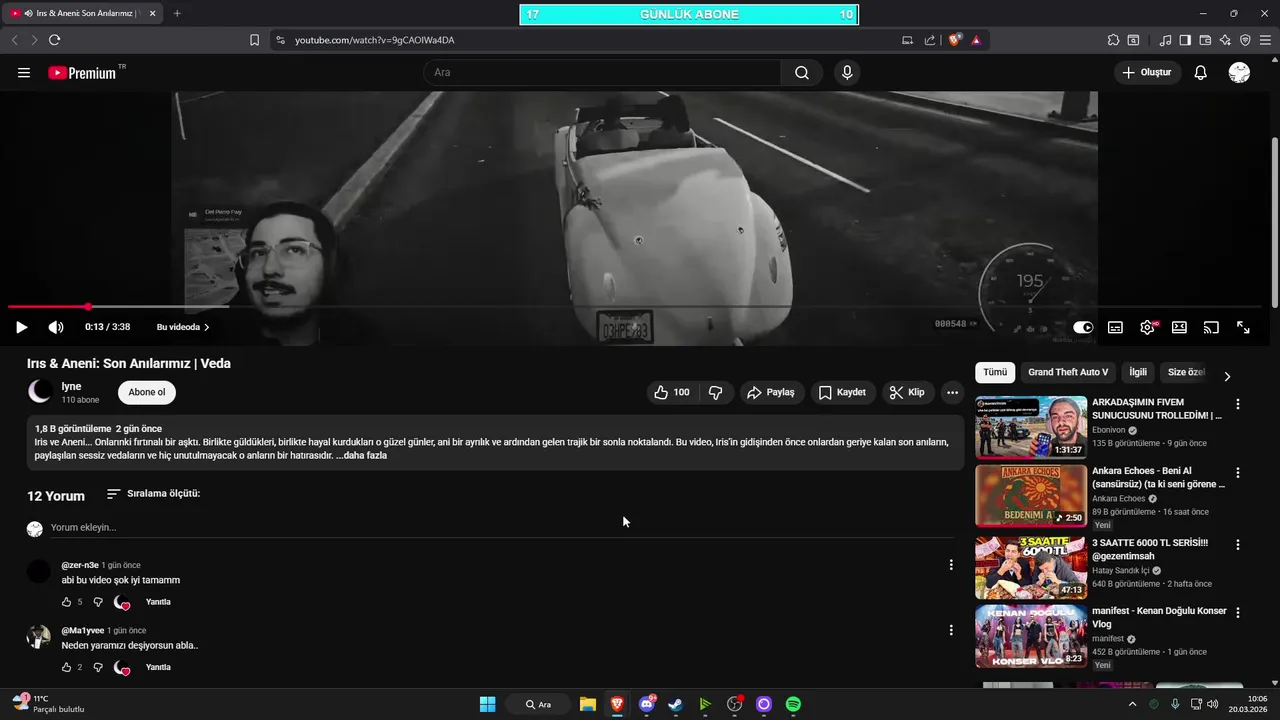Image resolution: width=1280 pixels, height=720 pixels.
Task: Open the YouTube hamburger guide menu
Action: (24, 73)
